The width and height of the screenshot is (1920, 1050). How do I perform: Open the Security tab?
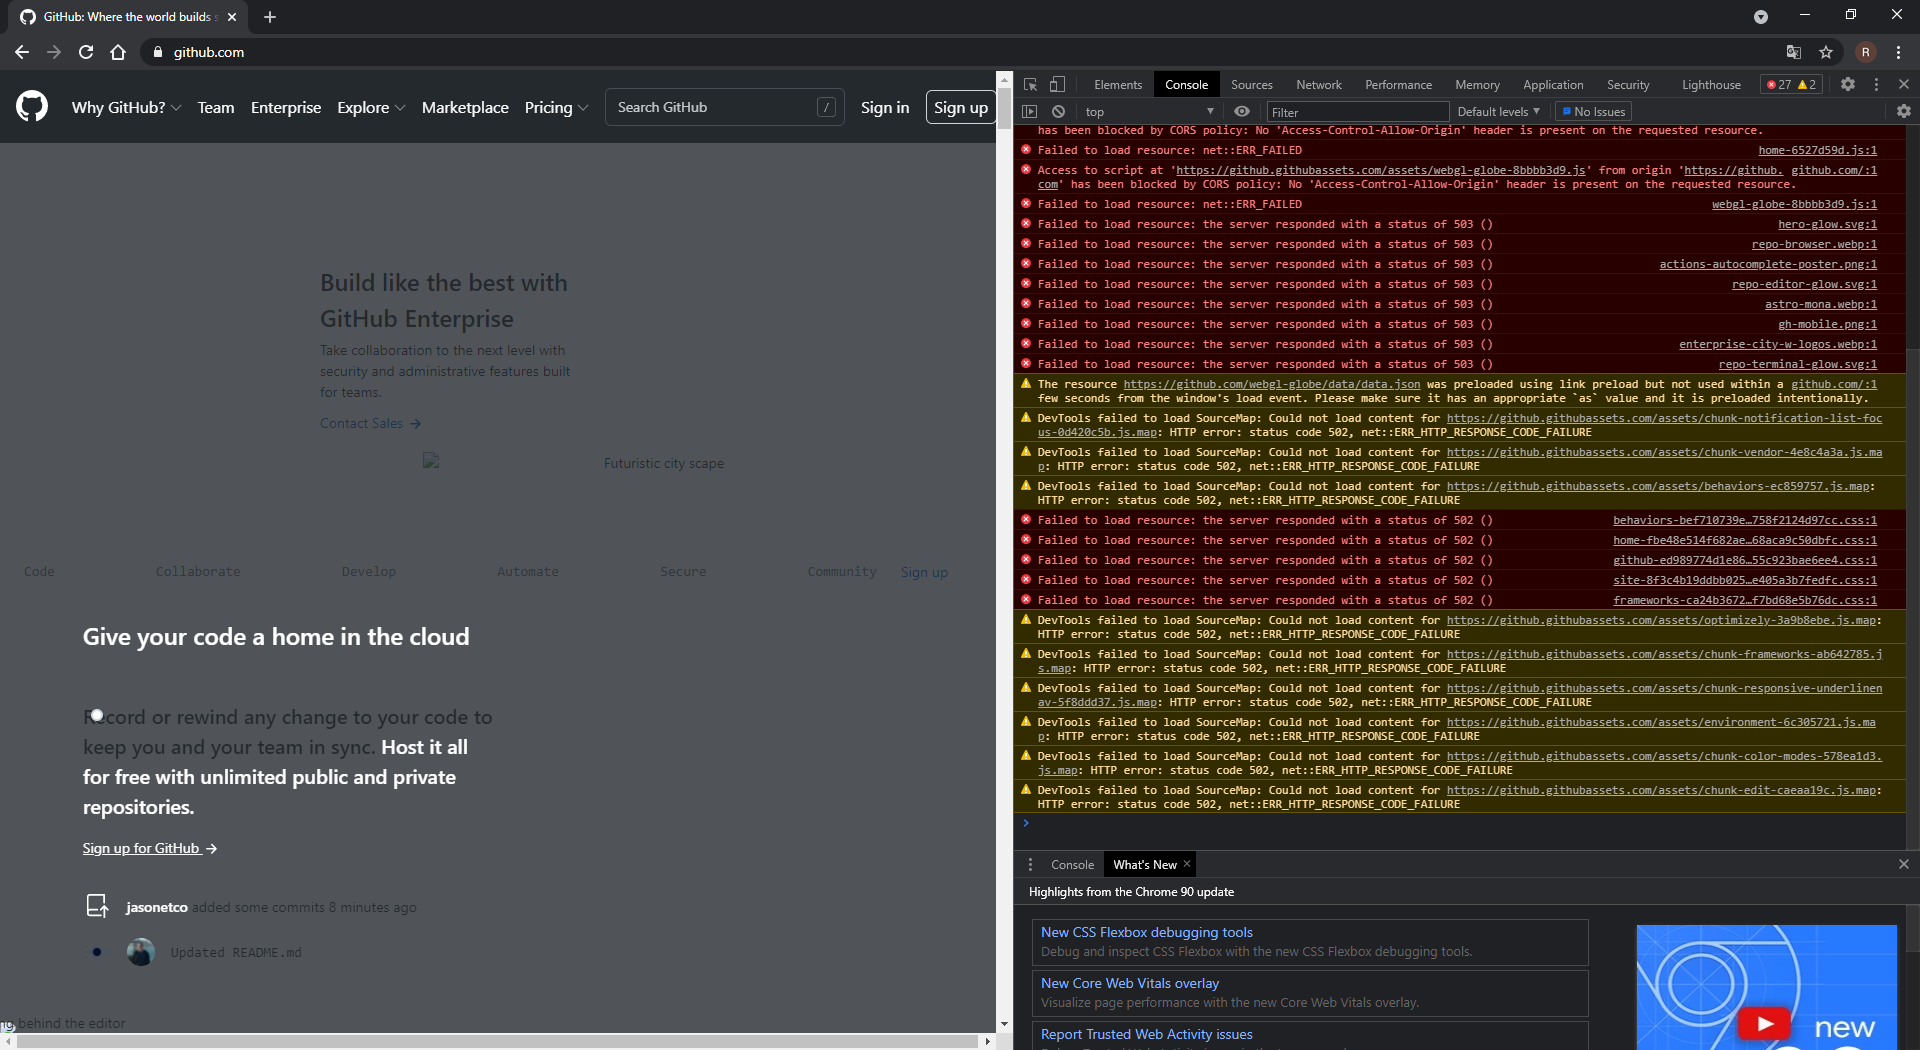coord(1628,85)
